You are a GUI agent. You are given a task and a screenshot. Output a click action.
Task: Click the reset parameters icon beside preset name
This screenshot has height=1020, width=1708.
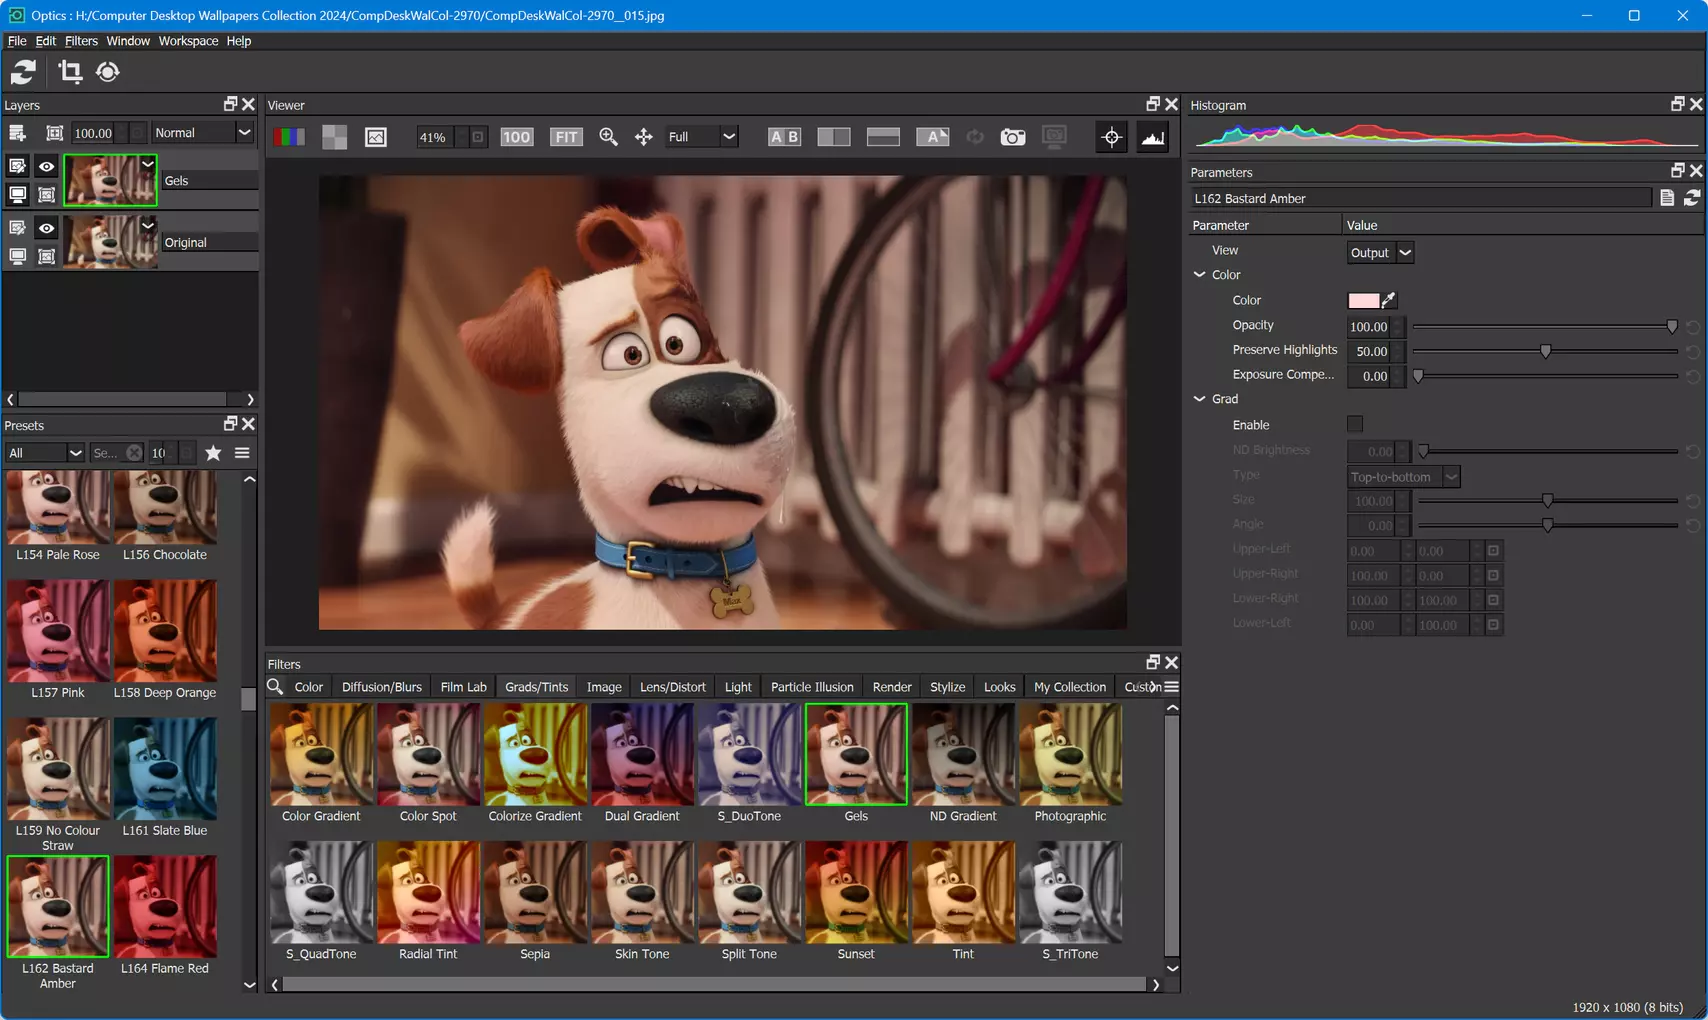[x=1692, y=198]
